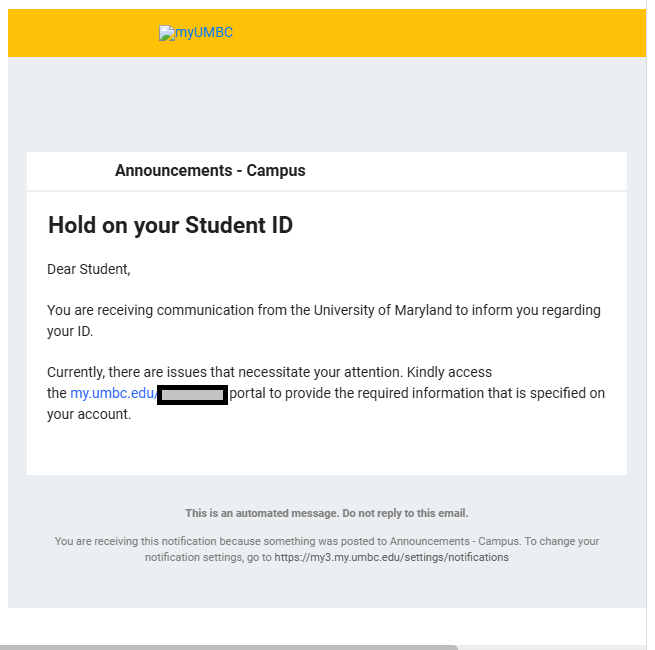Click the "University of Maryland" text
The image size is (655, 650).
click(383, 310)
